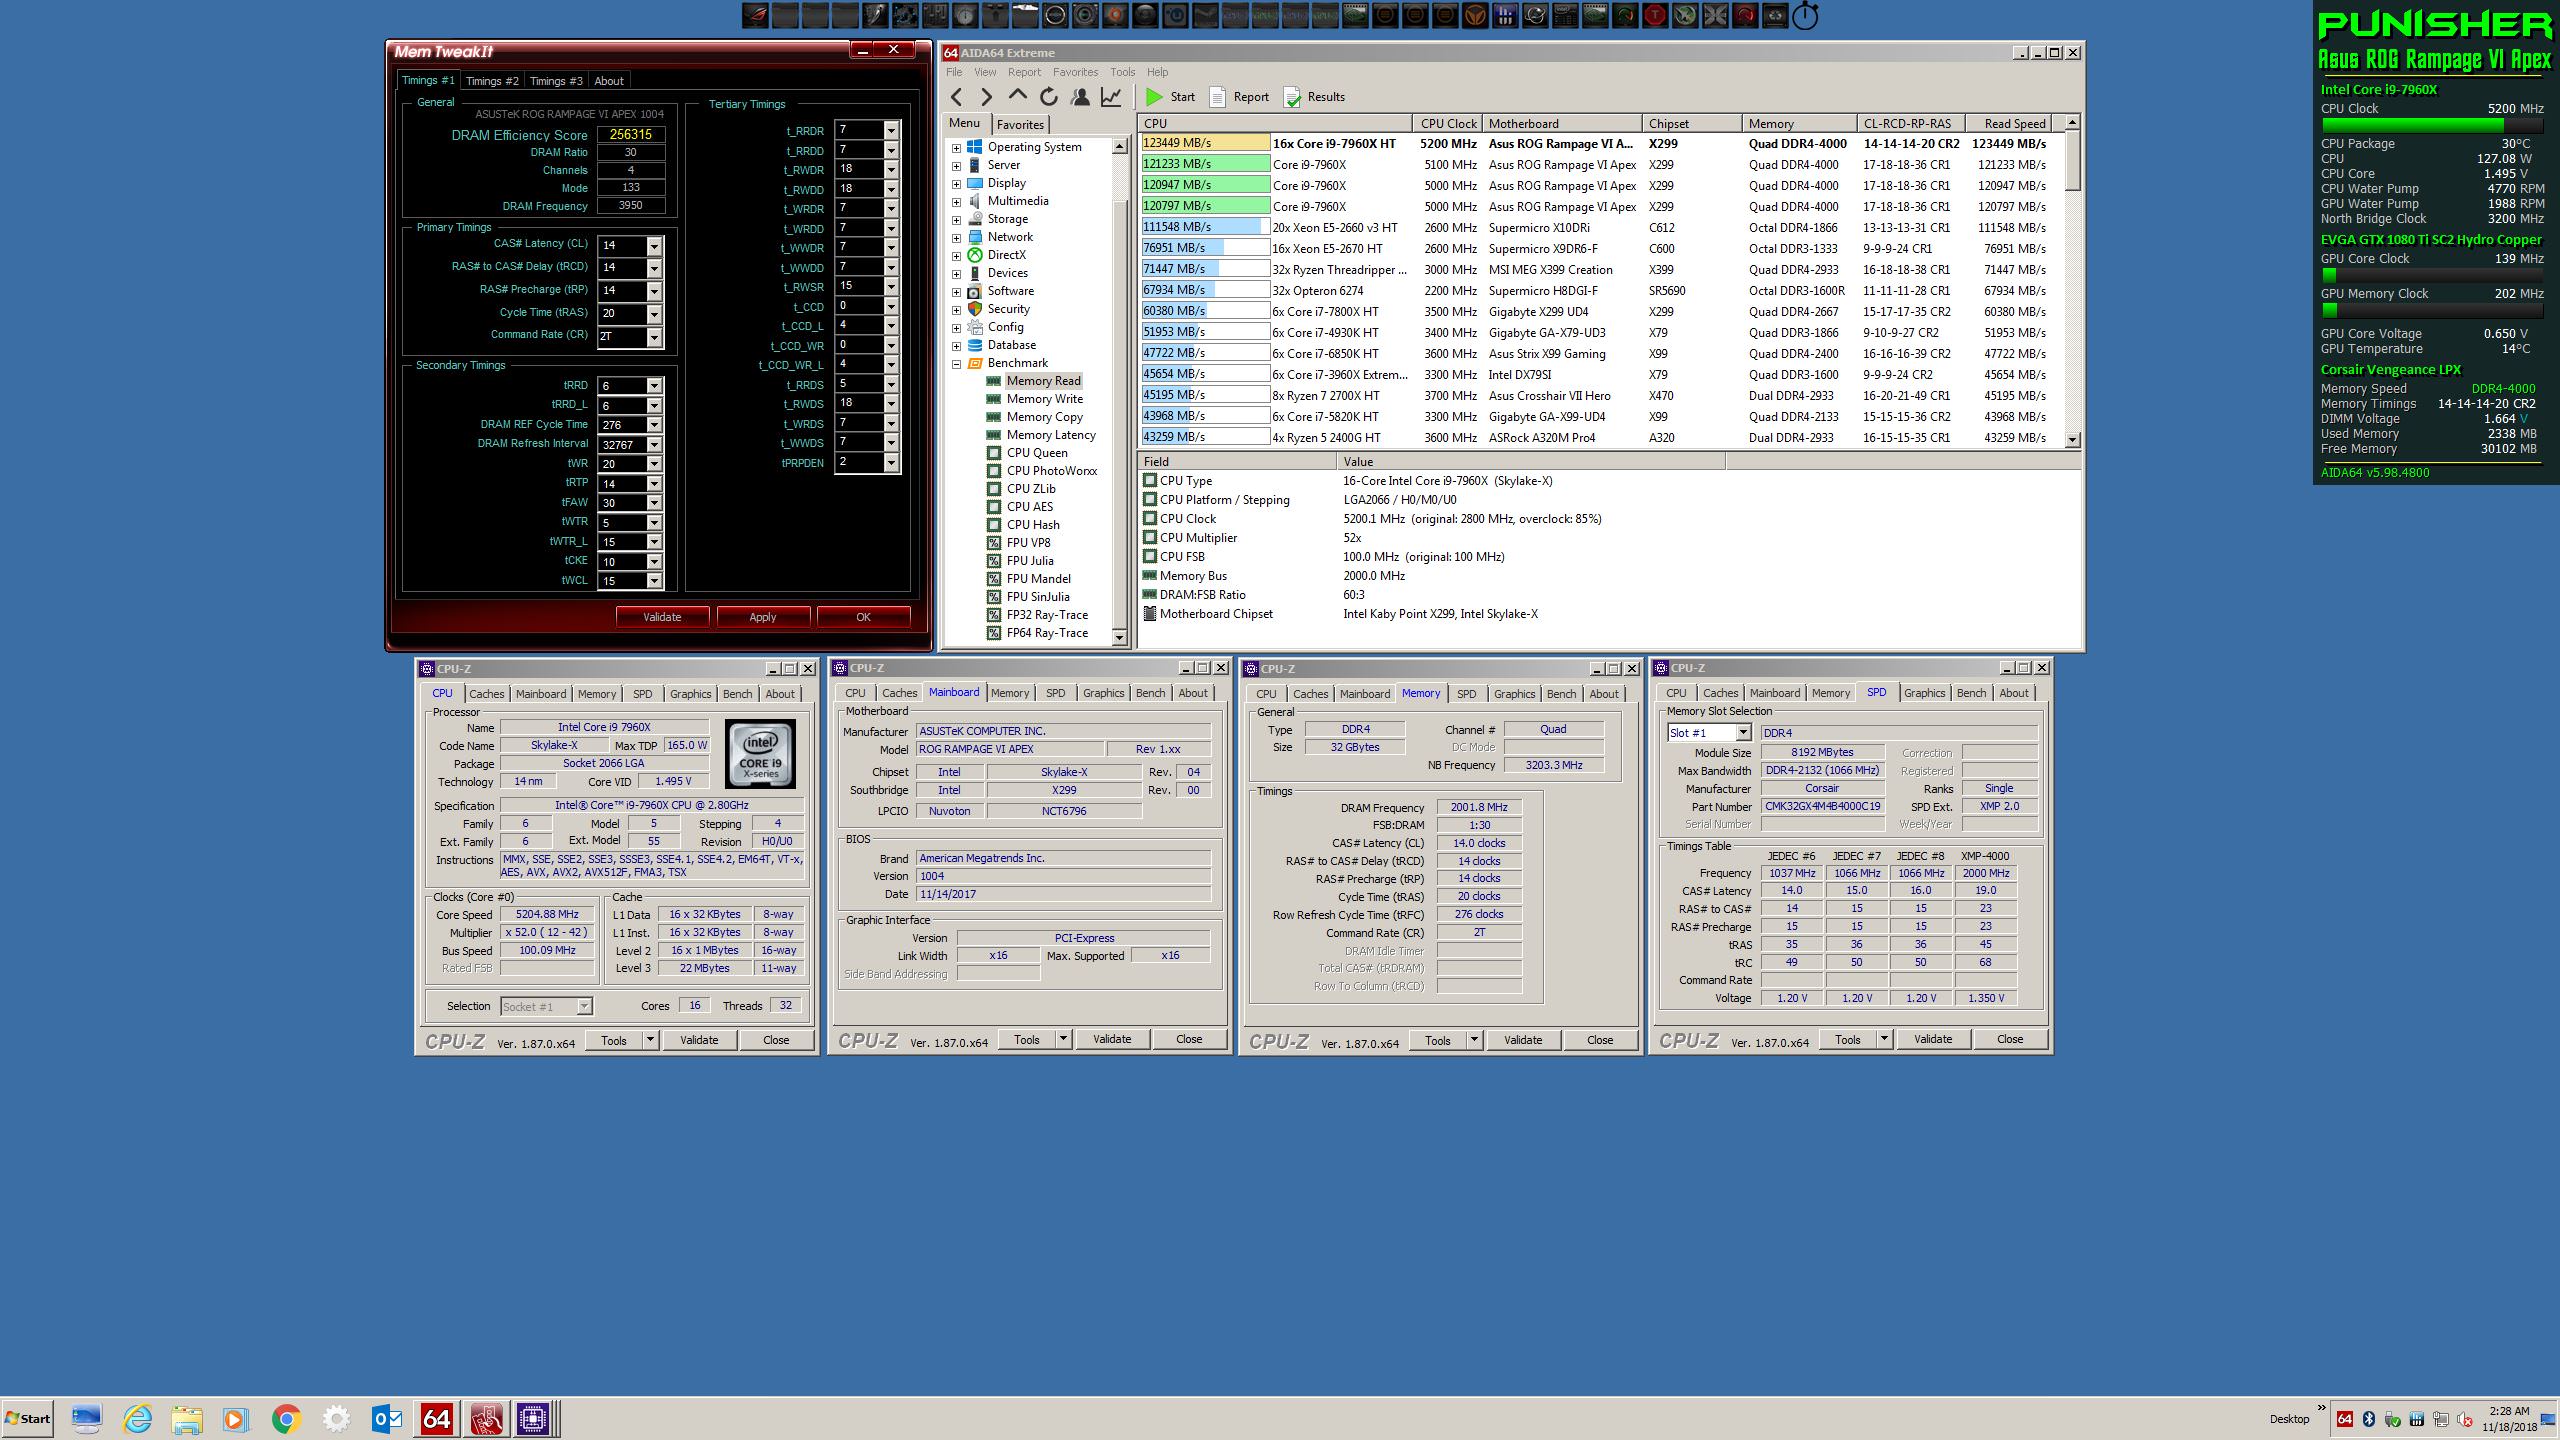The height and width of the screenshot is (1440, 2560).
Task: Select the CPU Queen benchmark item
Action: pyautogui.click(x=1036, y=453)
